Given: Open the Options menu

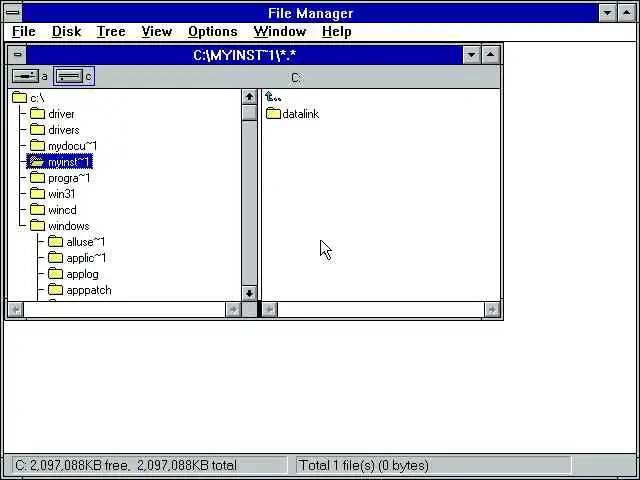Looking at the screenshot, I should point(213,31).
